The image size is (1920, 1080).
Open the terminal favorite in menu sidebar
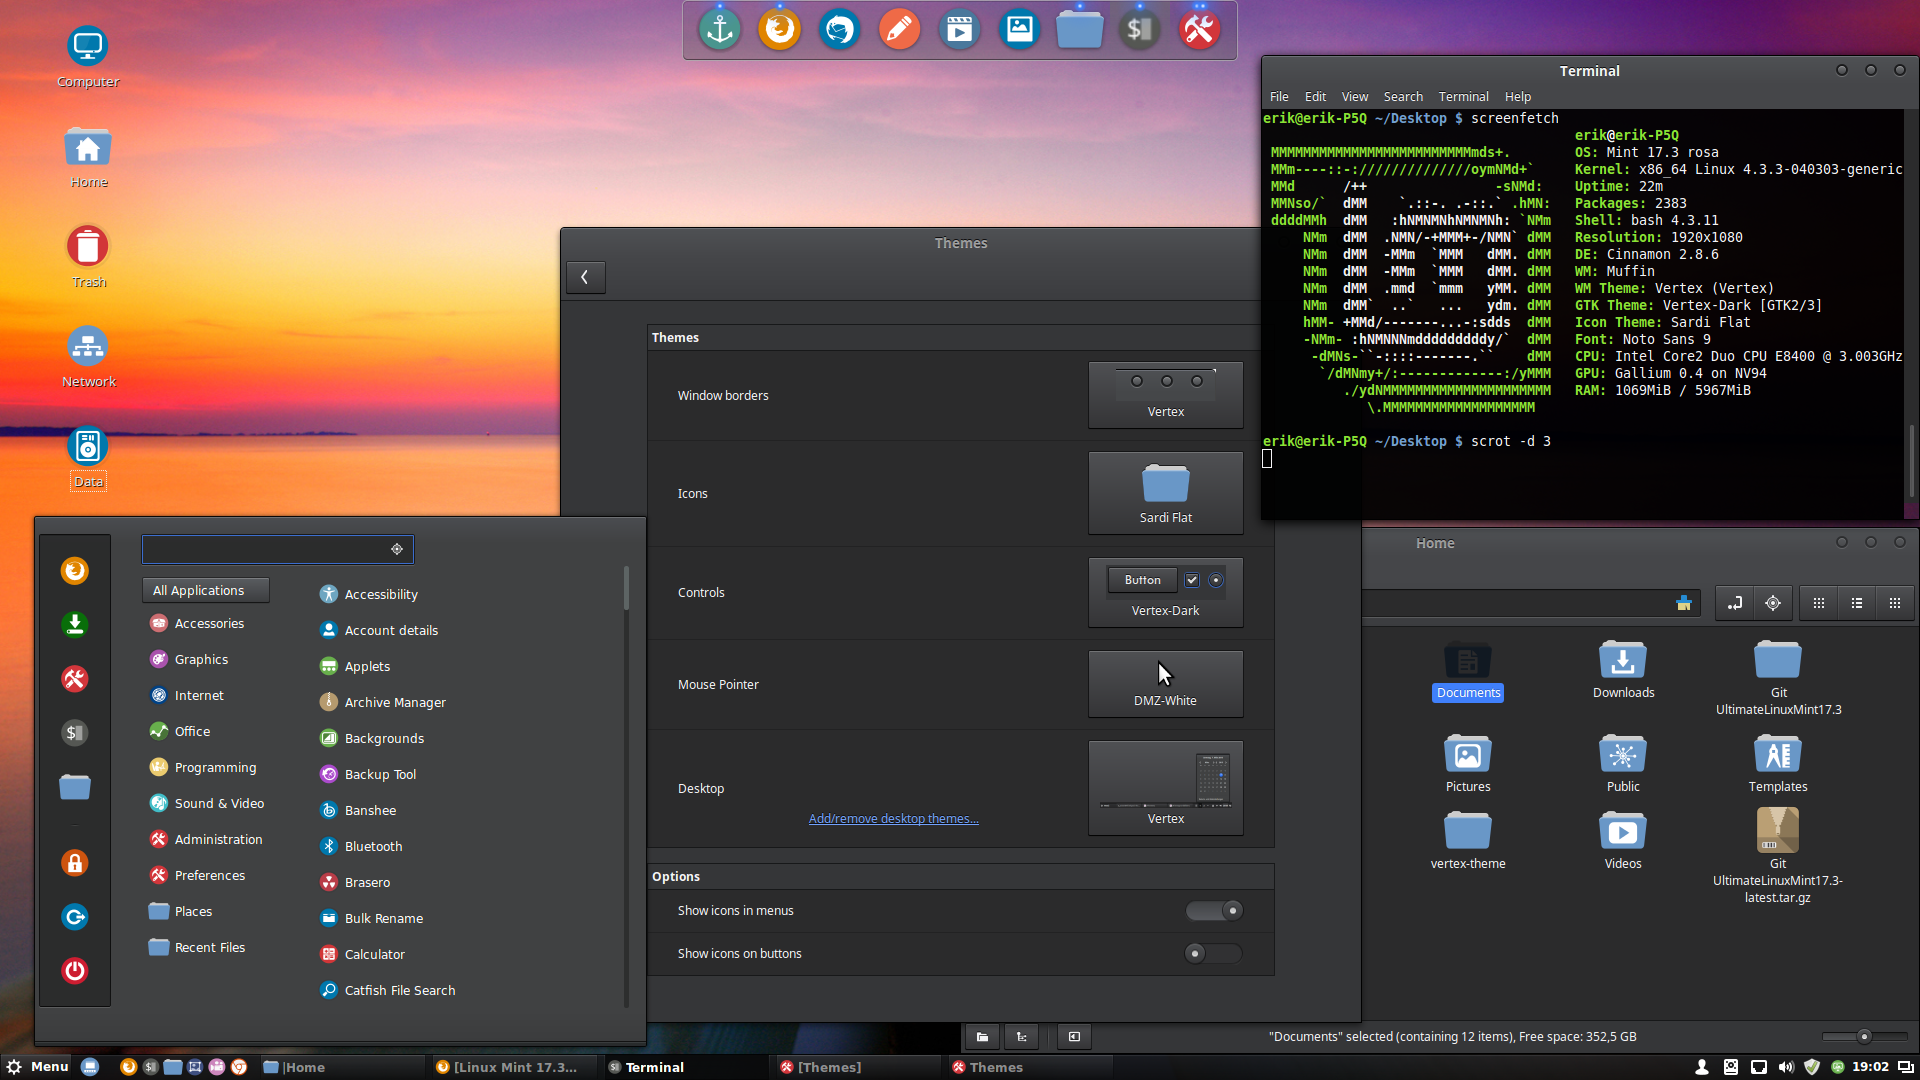pos(75,733)
